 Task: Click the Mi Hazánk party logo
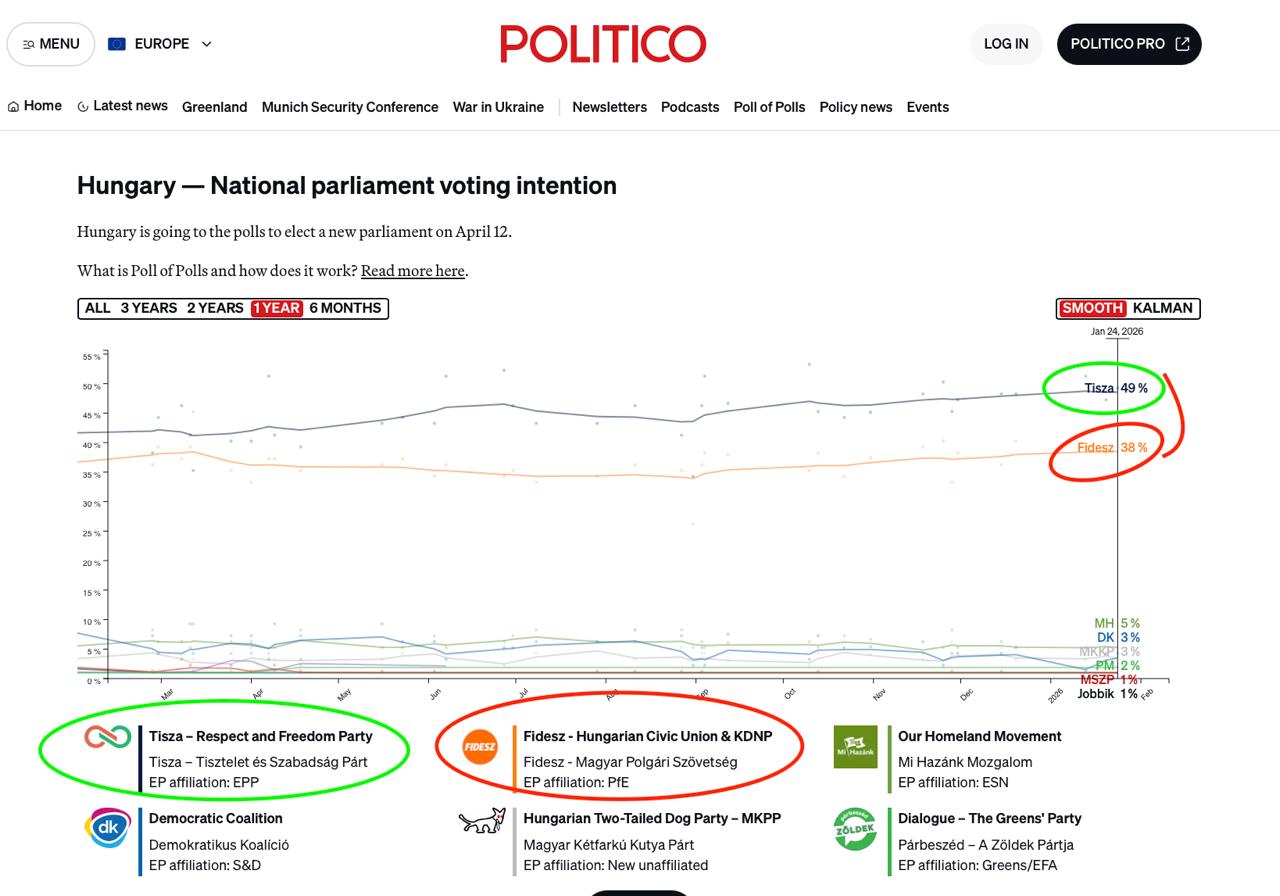point(855,747)
